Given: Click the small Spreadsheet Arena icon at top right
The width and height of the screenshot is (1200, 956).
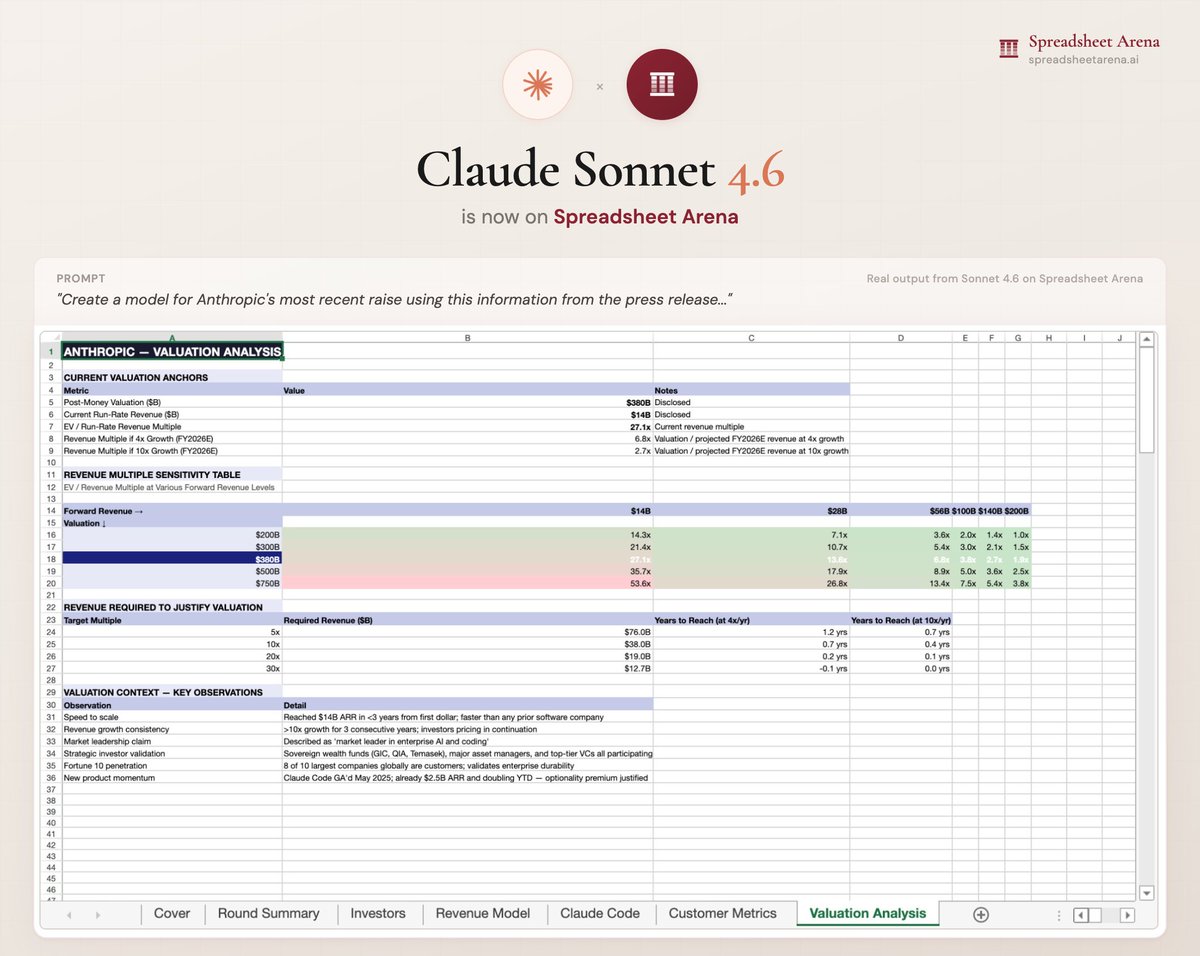Looking at the screenshot, I should point(1010,49).
